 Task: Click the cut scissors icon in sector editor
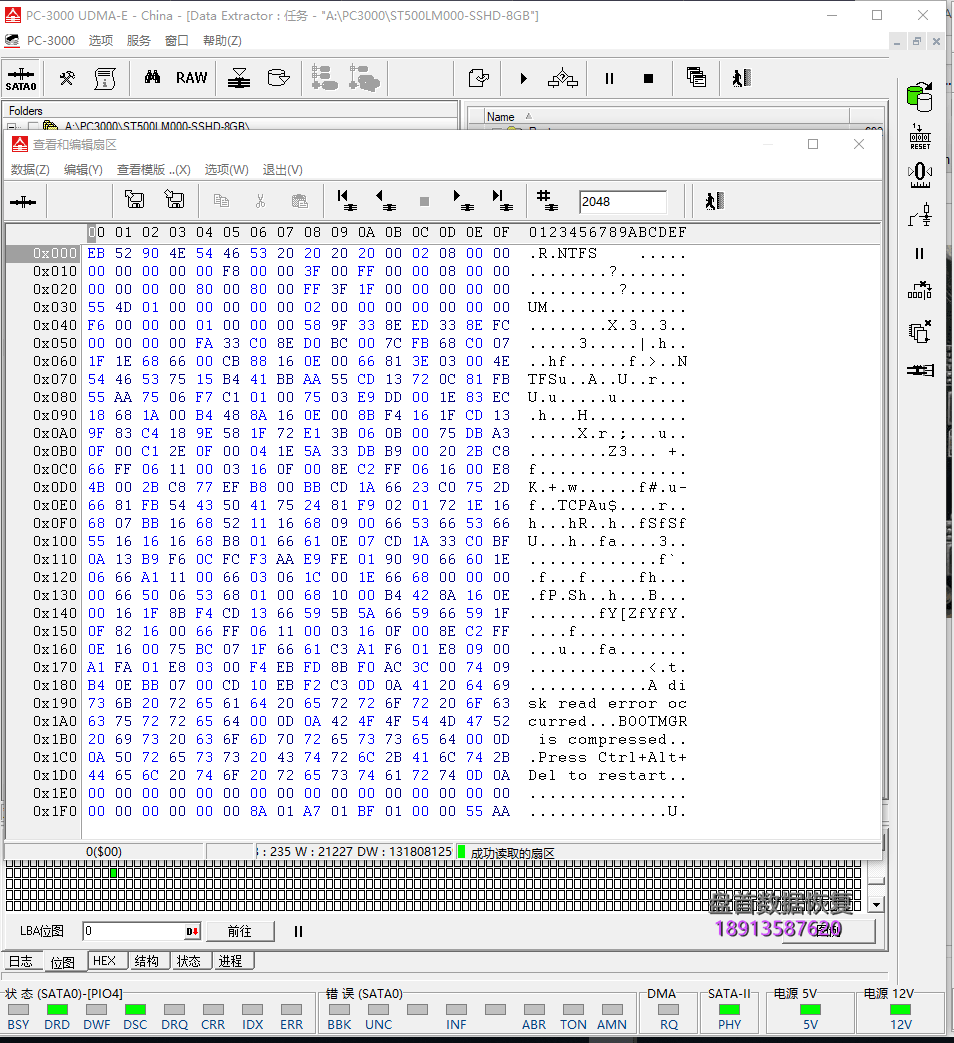pos(260,201)
